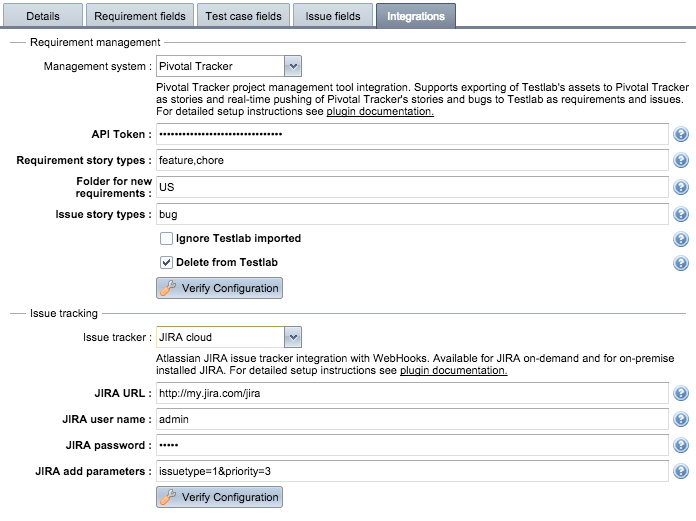Open the Issue fields tab

333,16
